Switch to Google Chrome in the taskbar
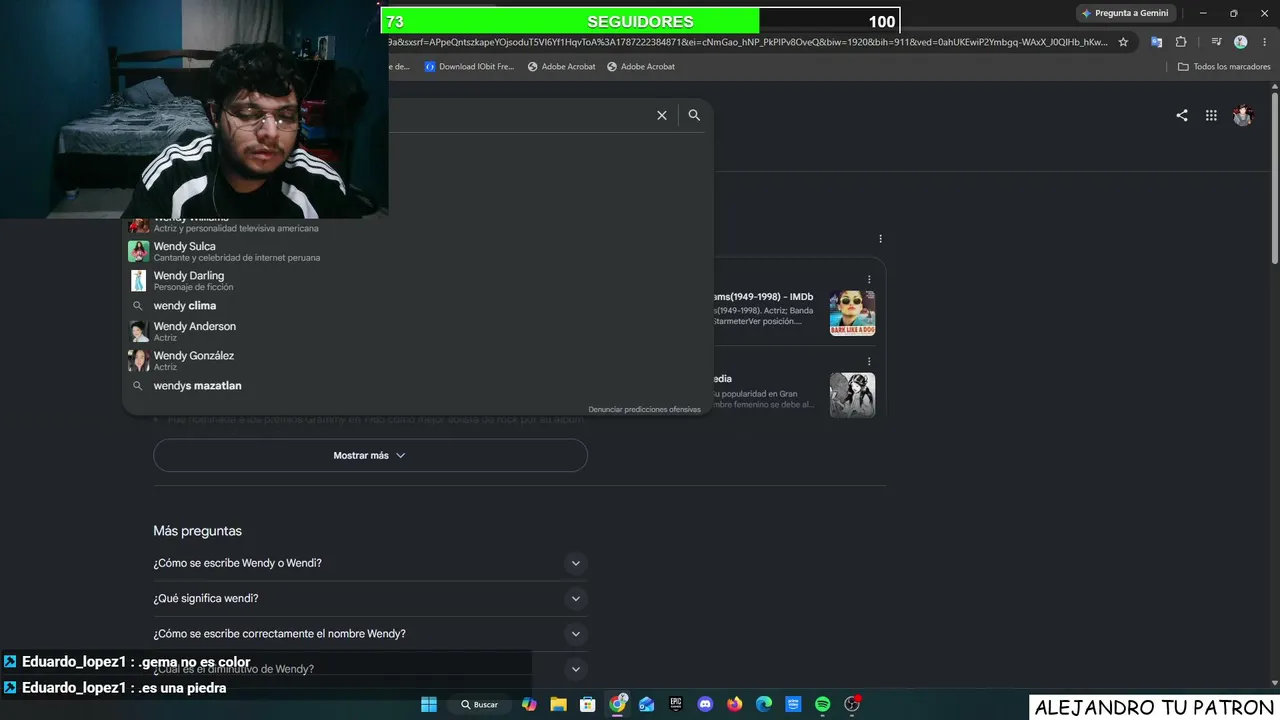The width and height of the screenshot is (1280, 720). (618, 704)
